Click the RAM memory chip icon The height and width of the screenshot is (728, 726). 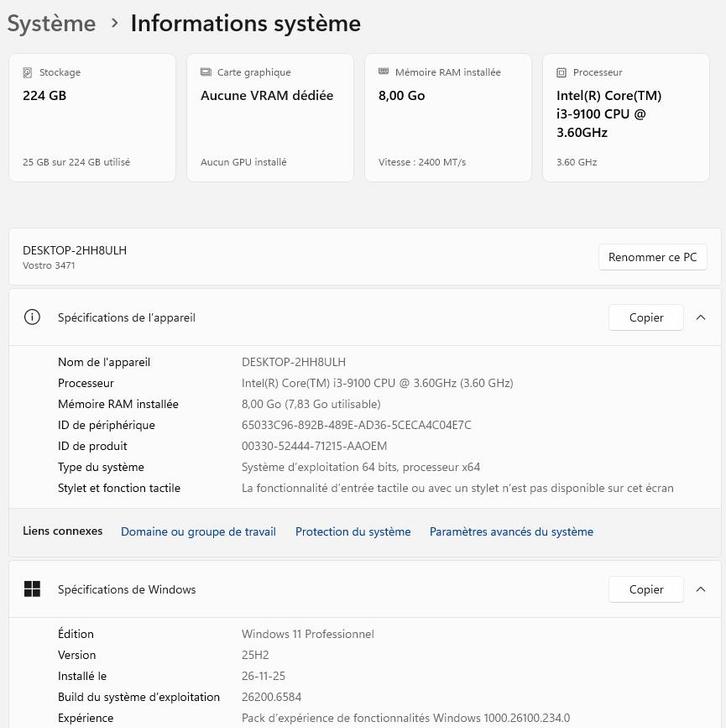(x=383, y=72)
